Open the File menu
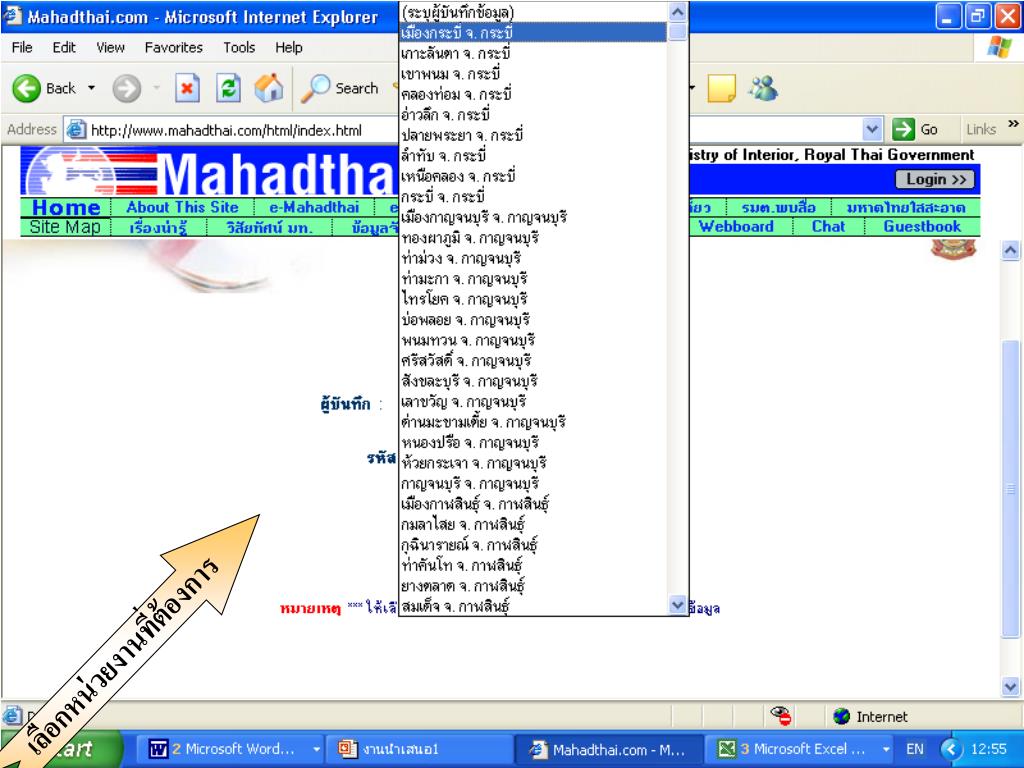1024x768 pixels. [22, 48]
